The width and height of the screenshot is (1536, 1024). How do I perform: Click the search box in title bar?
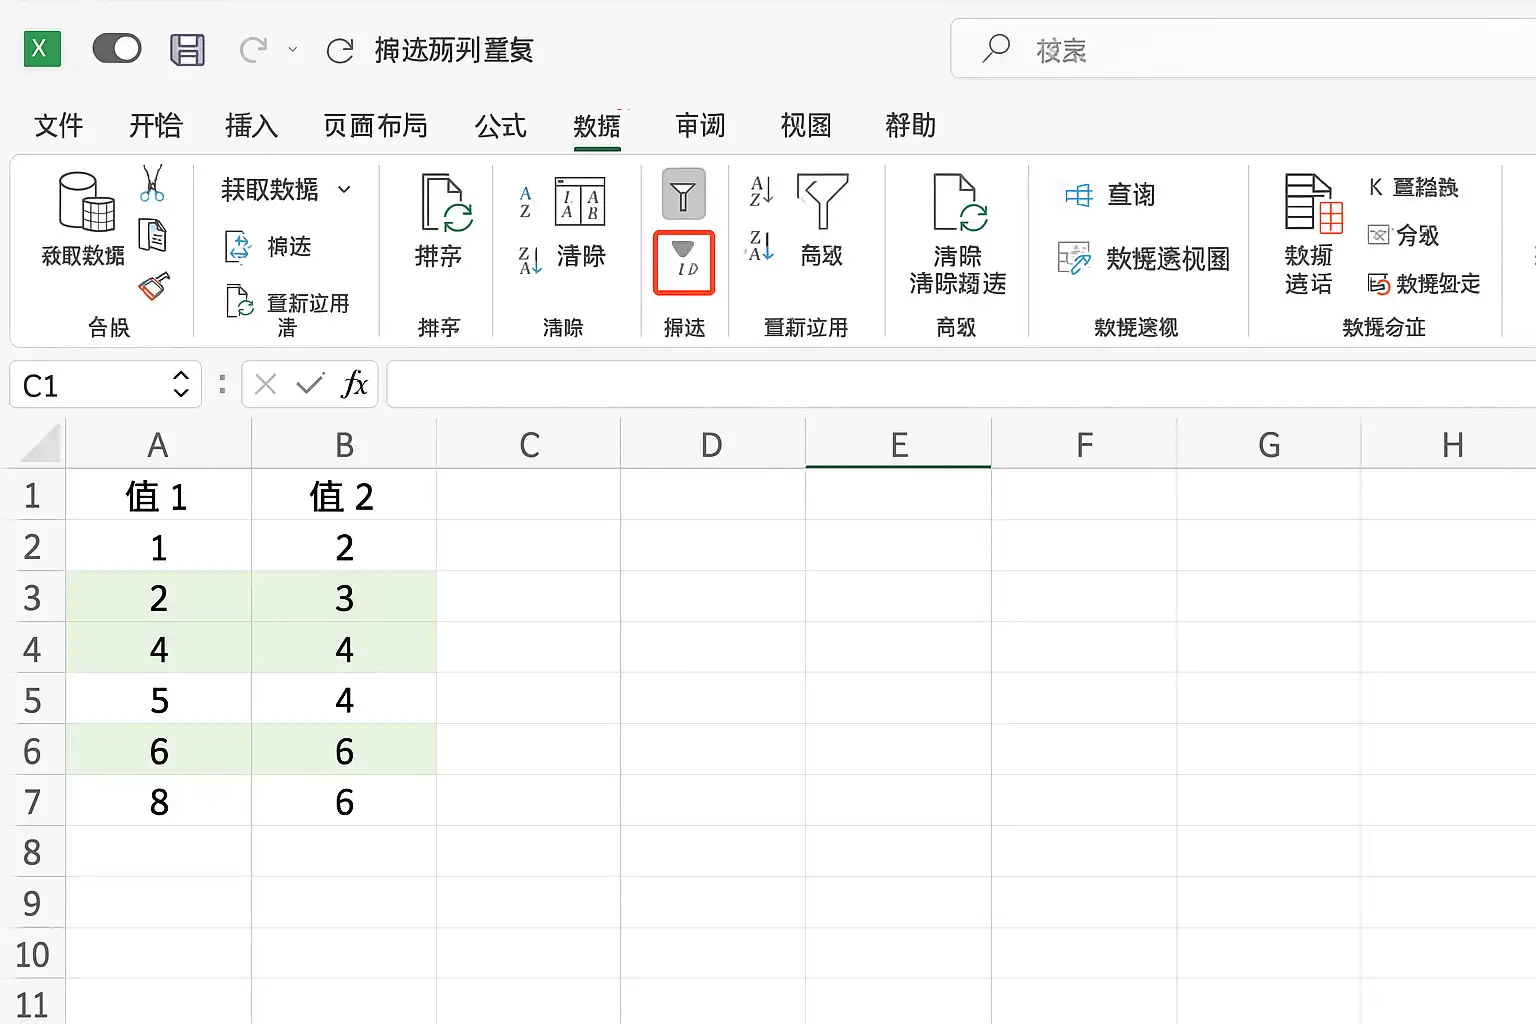pos(1240,49)
